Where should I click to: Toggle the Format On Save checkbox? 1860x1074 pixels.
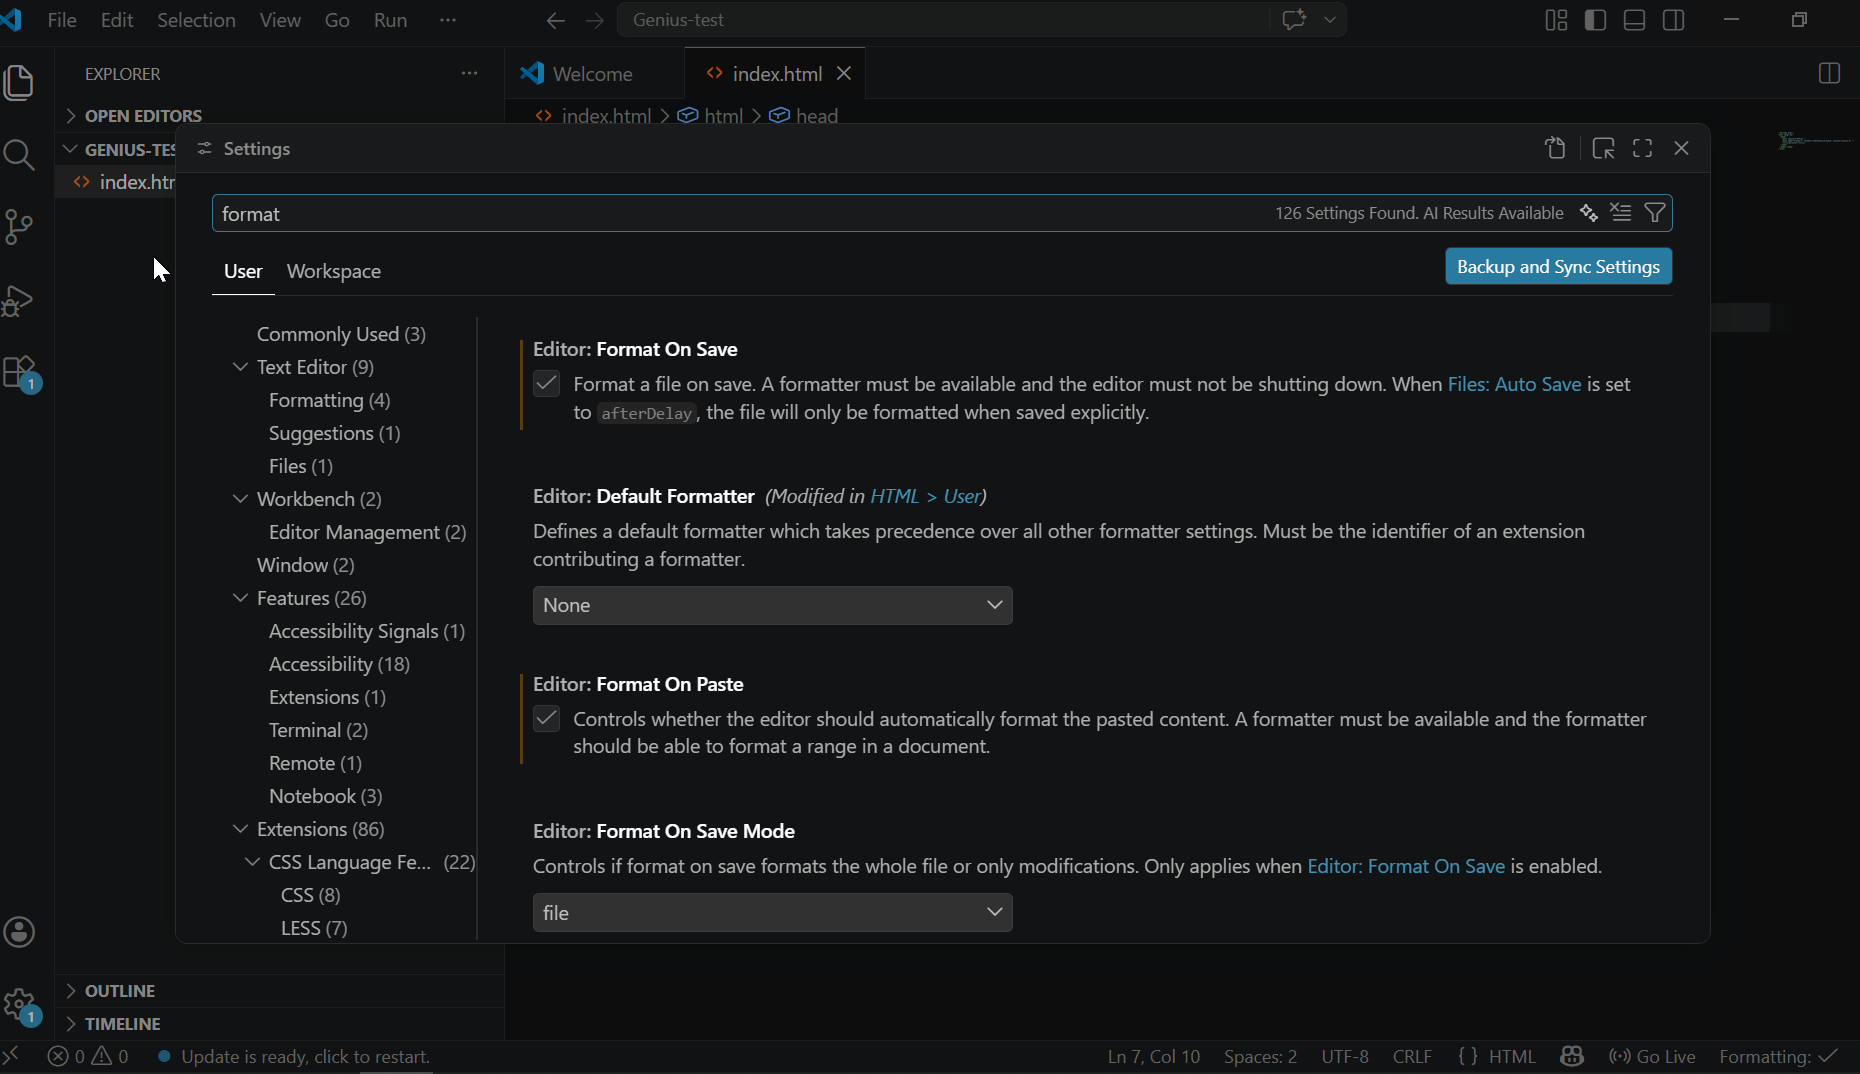pyautogui.click(x=546, y=384)
